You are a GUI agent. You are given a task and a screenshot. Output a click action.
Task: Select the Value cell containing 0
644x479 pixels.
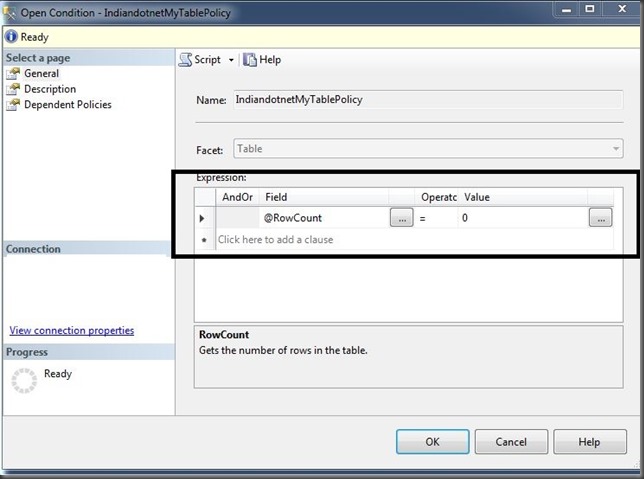coord(522,218)
